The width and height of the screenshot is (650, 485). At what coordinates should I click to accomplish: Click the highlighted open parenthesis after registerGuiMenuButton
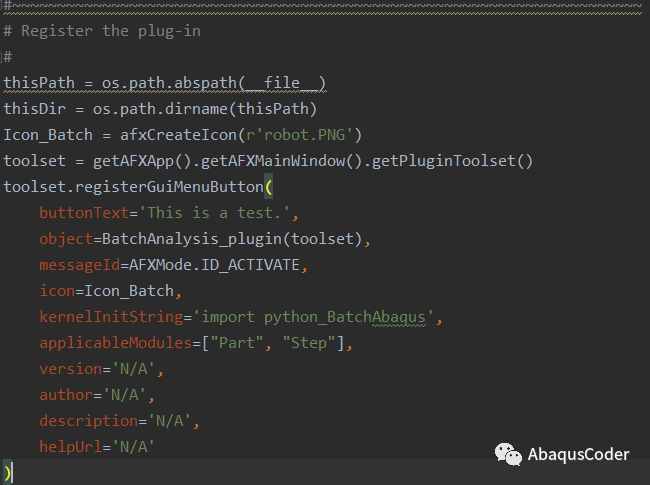pos(269,187)
